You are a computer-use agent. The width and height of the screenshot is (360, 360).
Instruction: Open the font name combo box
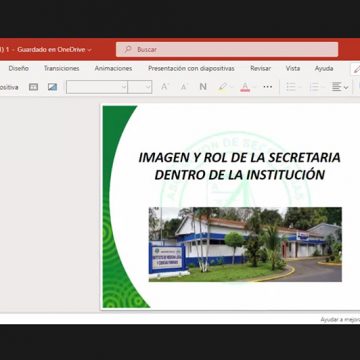pyautogui.click(x=97, y=87)
